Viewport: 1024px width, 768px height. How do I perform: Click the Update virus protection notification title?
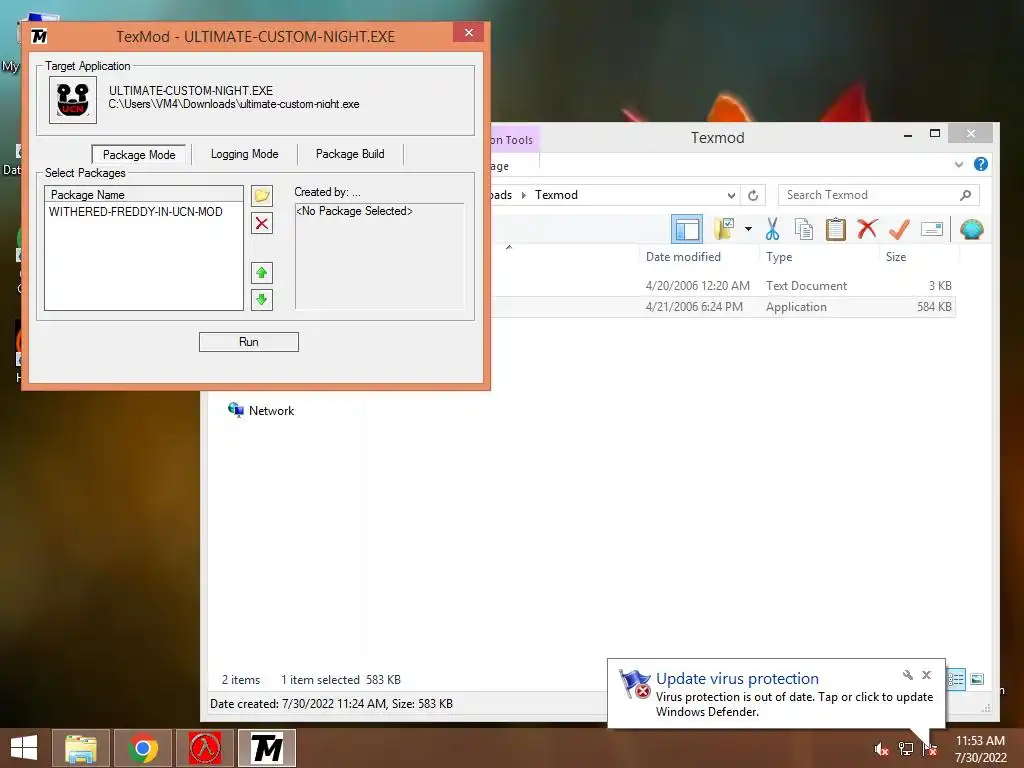(x=737, y=679)
